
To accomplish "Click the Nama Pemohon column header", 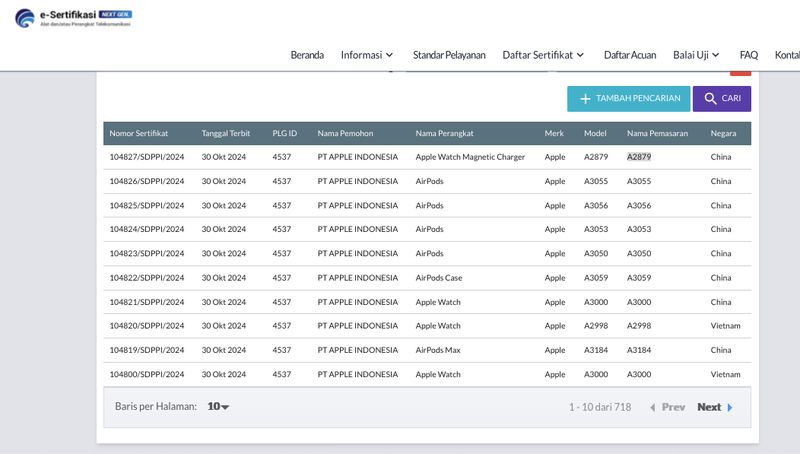I will (x=345, y=133).
